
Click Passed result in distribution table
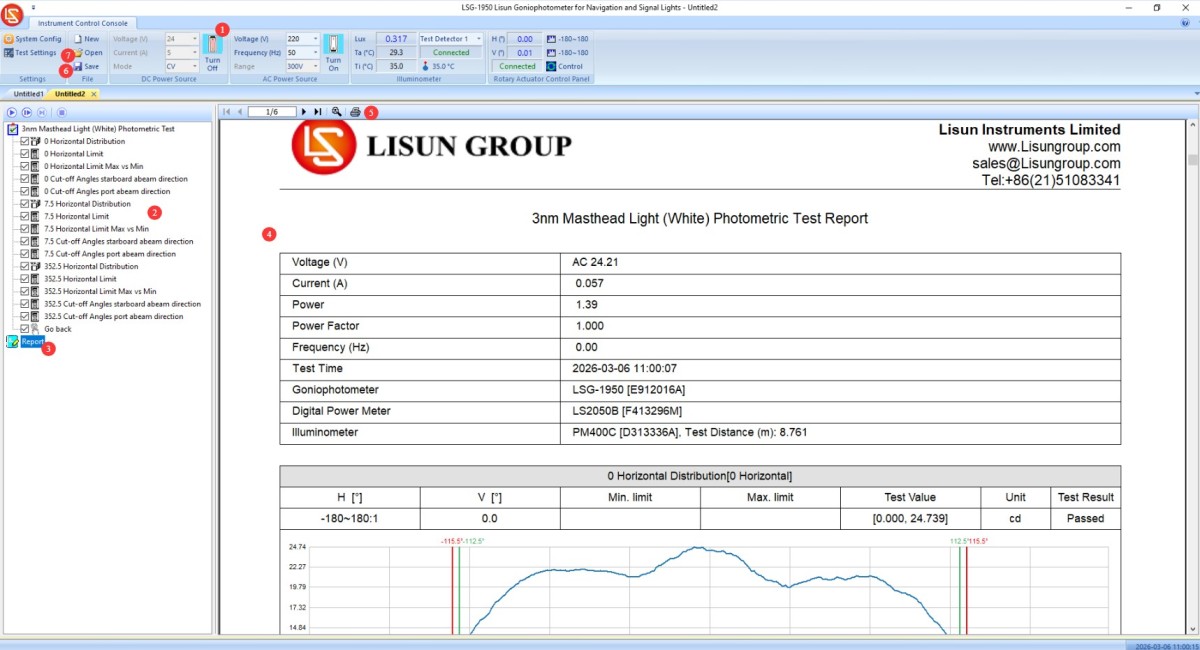point(1085,518)
